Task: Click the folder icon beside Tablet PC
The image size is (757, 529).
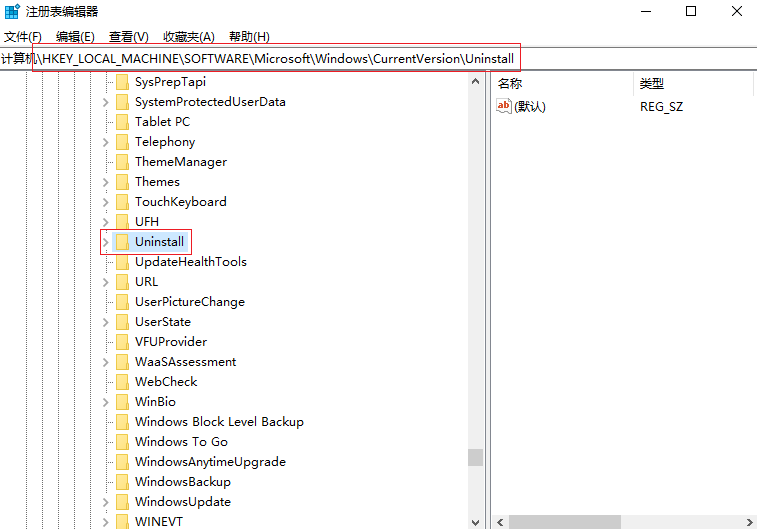Action: pyautogui.click(x=122, y=122)
